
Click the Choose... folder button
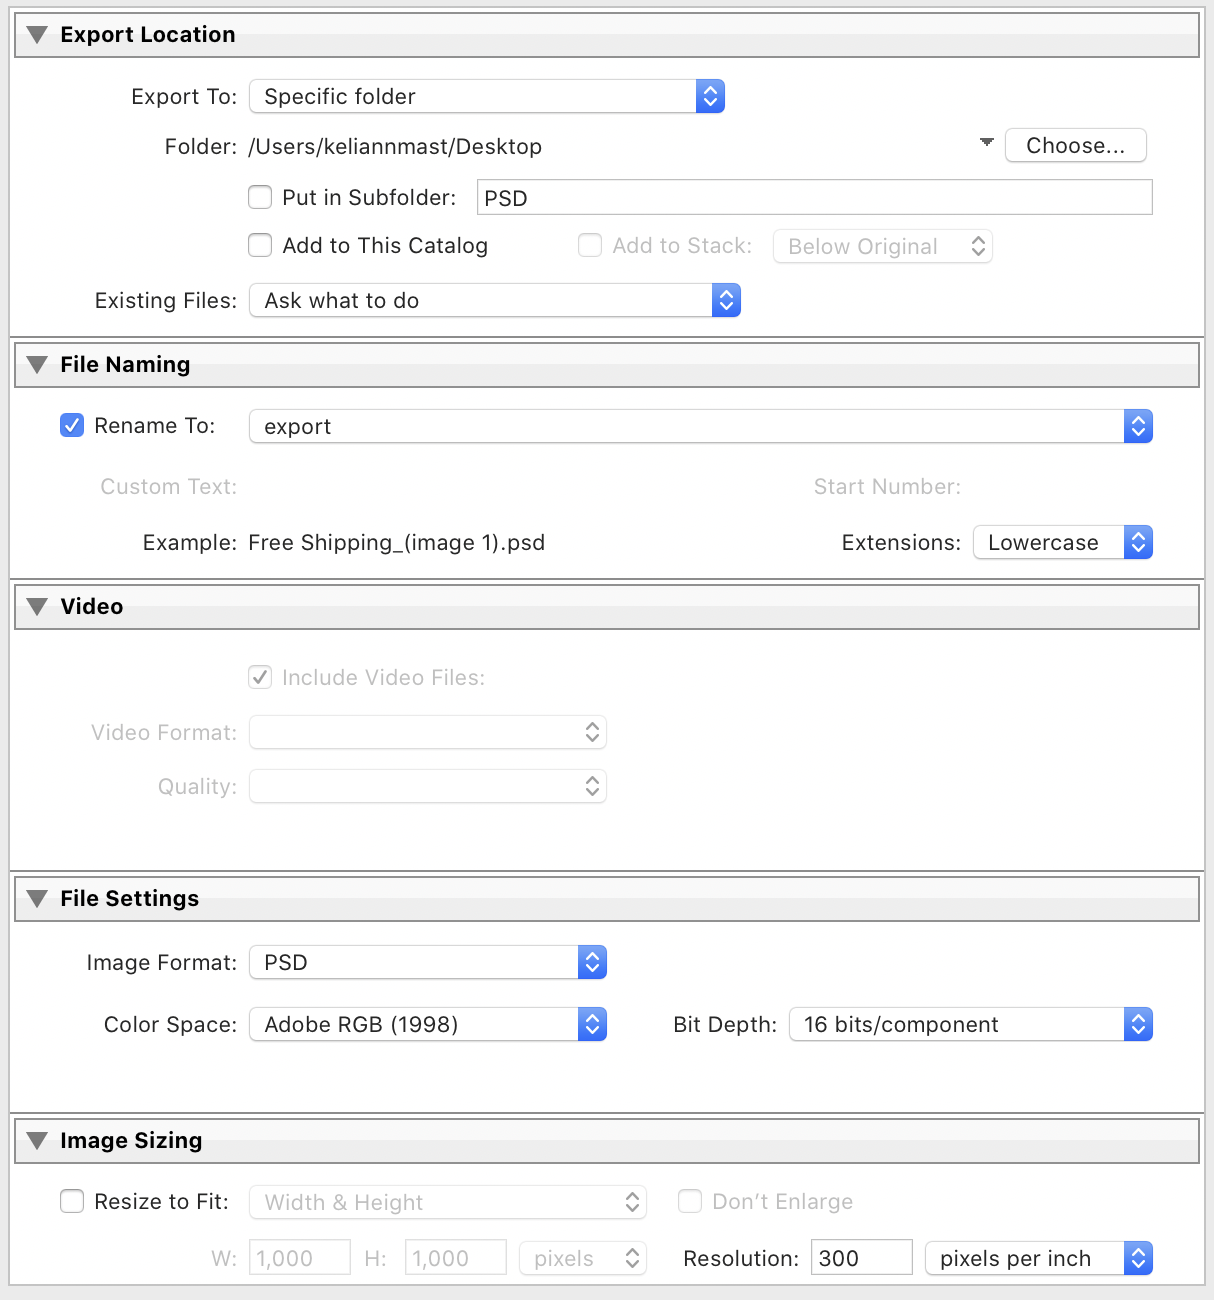[1075, 146]
